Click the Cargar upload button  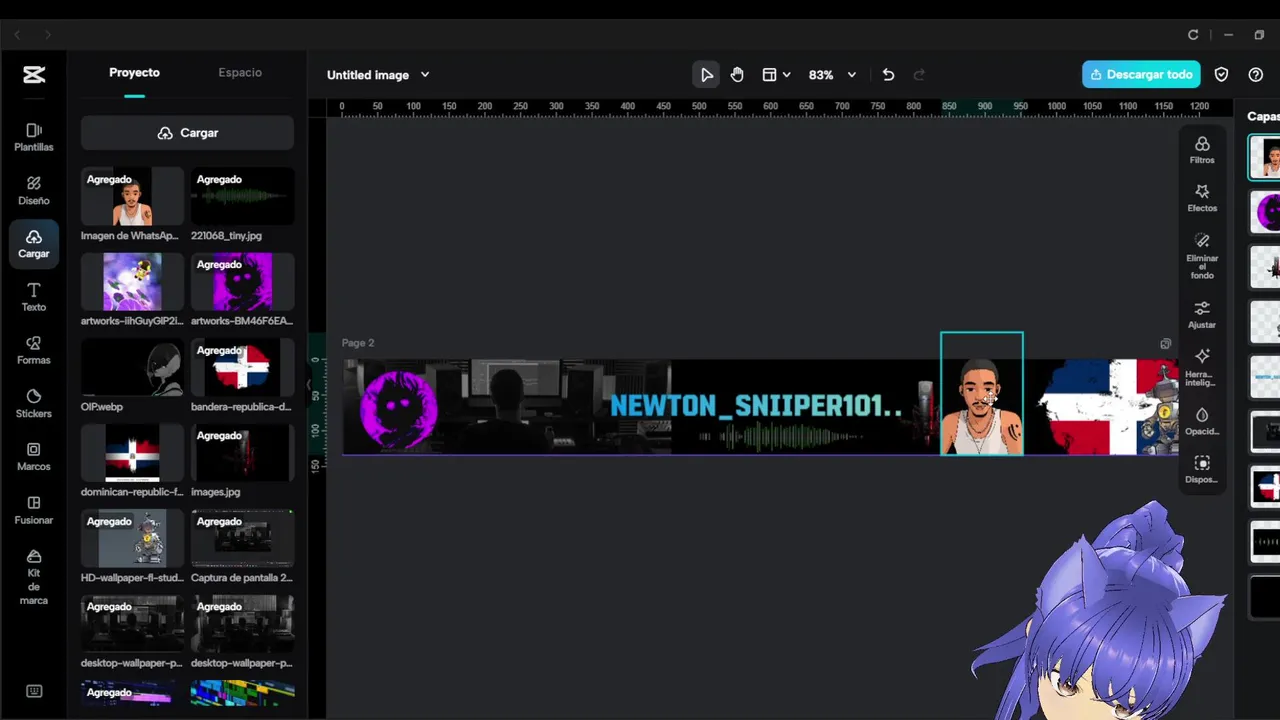pyautogui.click(x=187, y=133)
